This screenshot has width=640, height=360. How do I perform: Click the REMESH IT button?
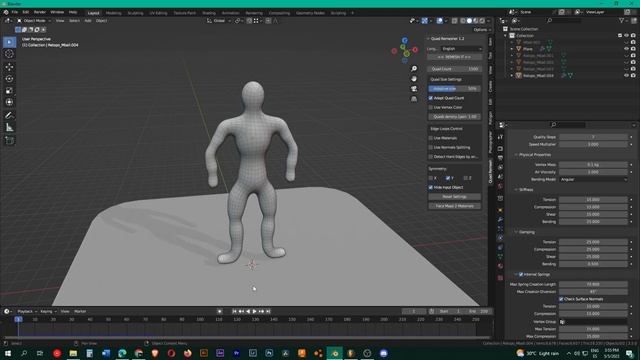tap(454, 57)
